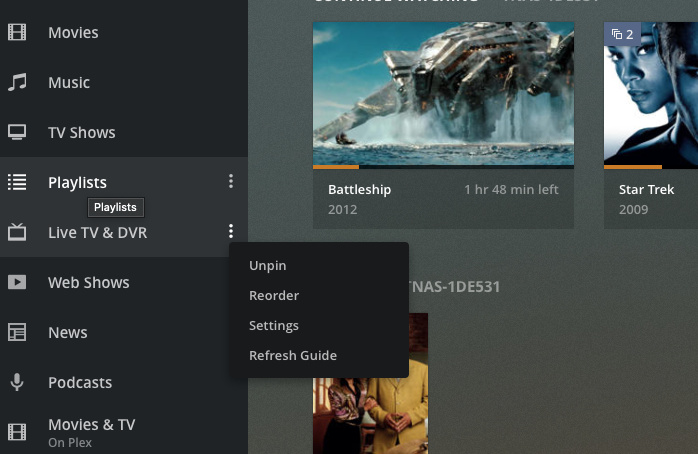
Task: Open the Movies library label
Action: (x=73, y=32)
